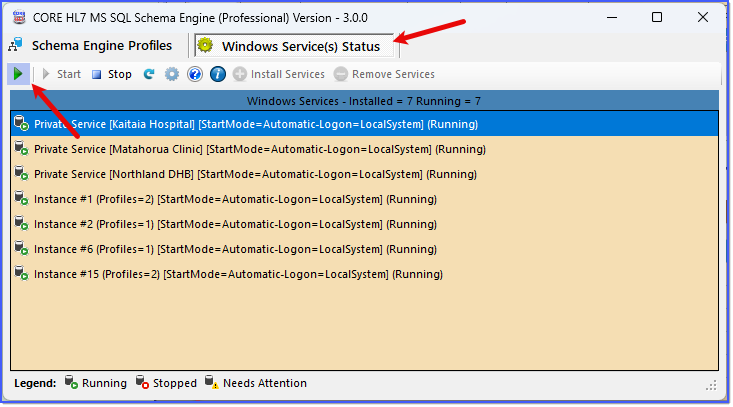Open help via the question mark icon

pyautogui.click(x=194, y=74)
